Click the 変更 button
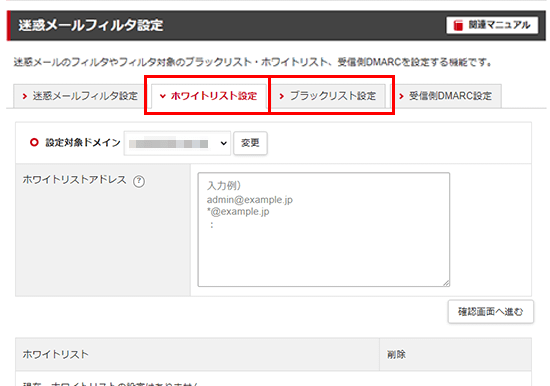550x386 pixels. pos(250,143)
